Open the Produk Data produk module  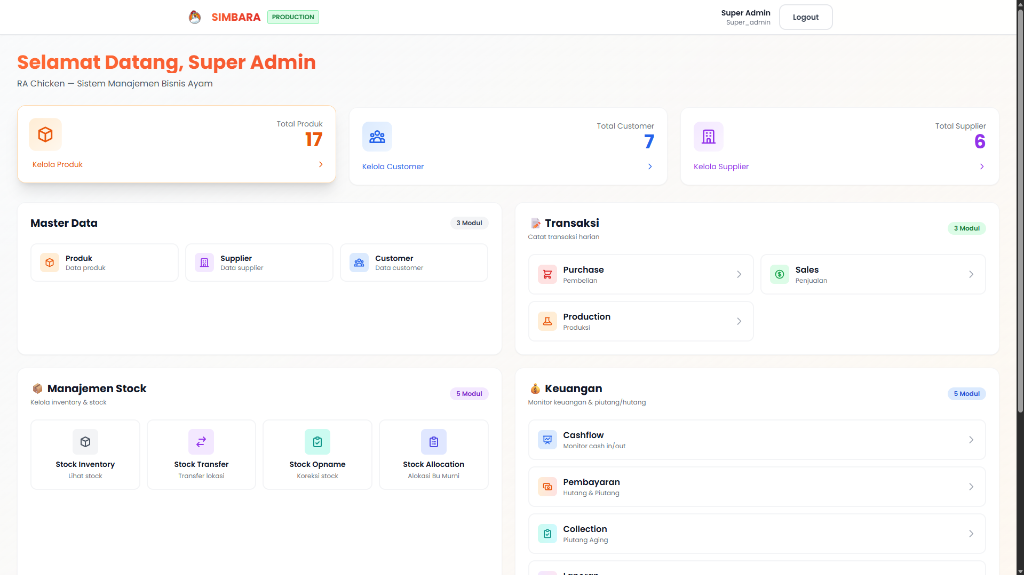click(104, 263)
